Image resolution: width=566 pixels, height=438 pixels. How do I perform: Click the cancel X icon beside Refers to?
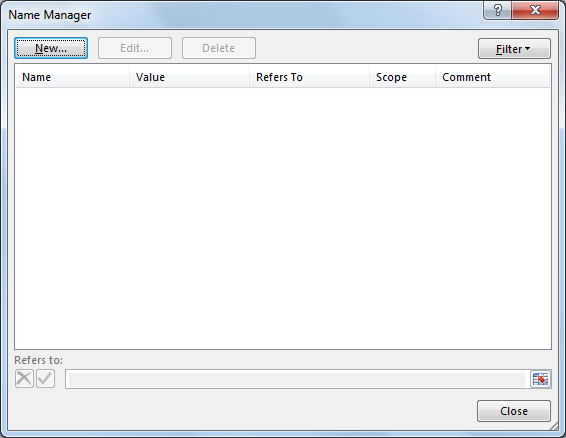pyautogui.click(x=24, y=378)
